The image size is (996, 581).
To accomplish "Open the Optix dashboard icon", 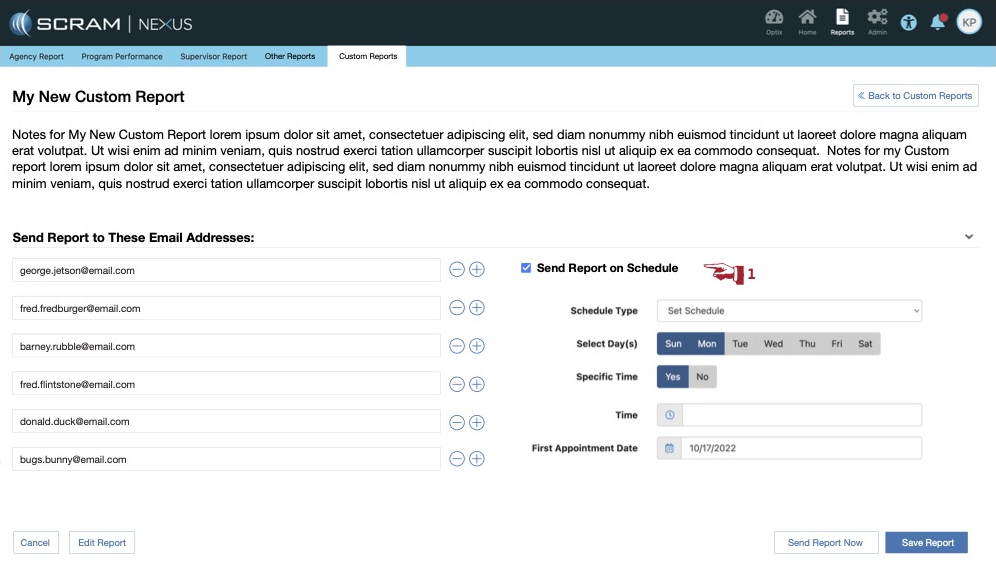I will click(x=774, y=20).
